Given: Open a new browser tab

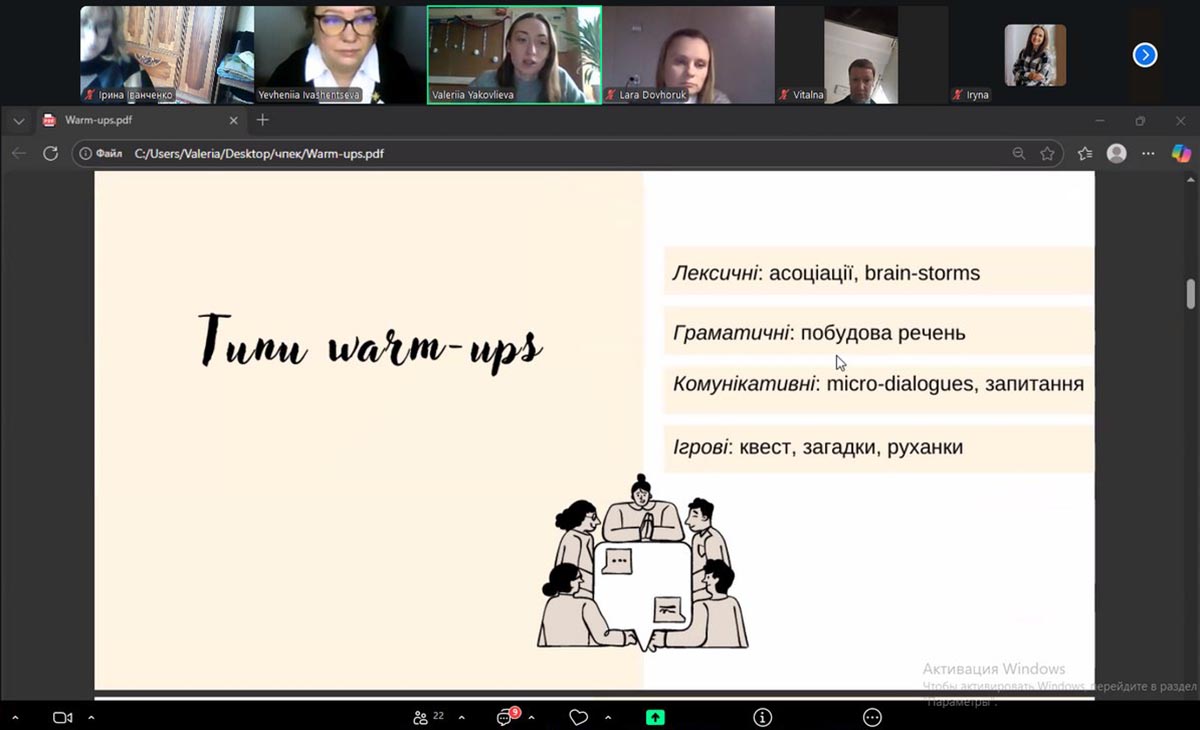Looking at the screenshot, I should (263, 120).
